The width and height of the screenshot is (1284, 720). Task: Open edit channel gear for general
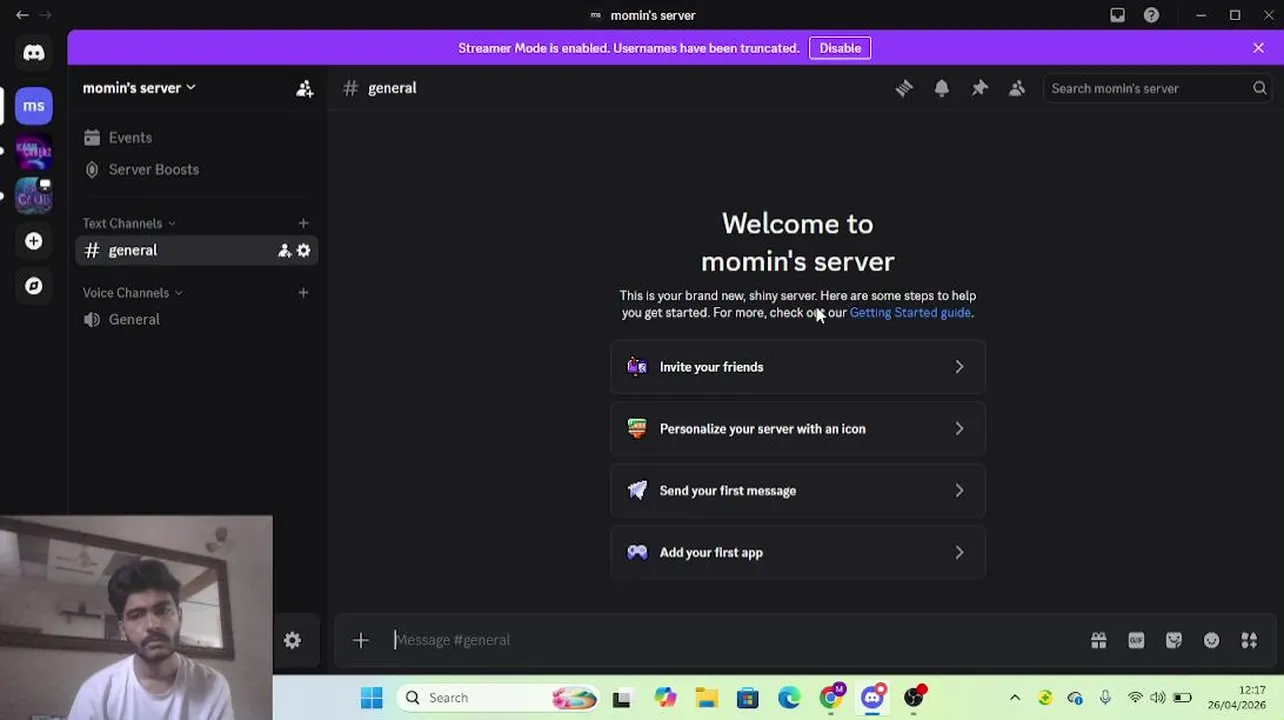click(x=304, y=251)
